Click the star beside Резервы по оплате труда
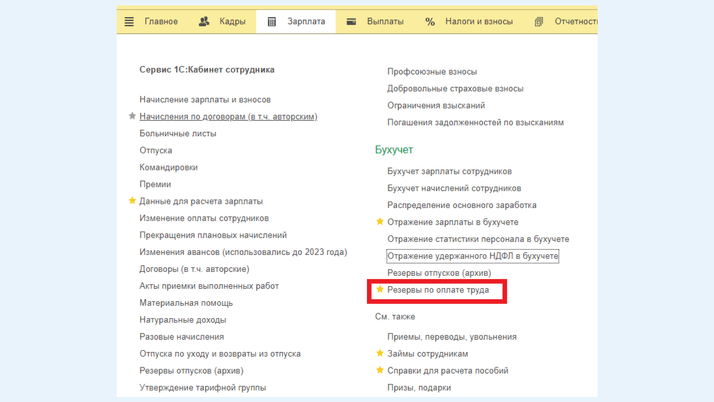Viewport: 714px width, 402px height. 380,290
